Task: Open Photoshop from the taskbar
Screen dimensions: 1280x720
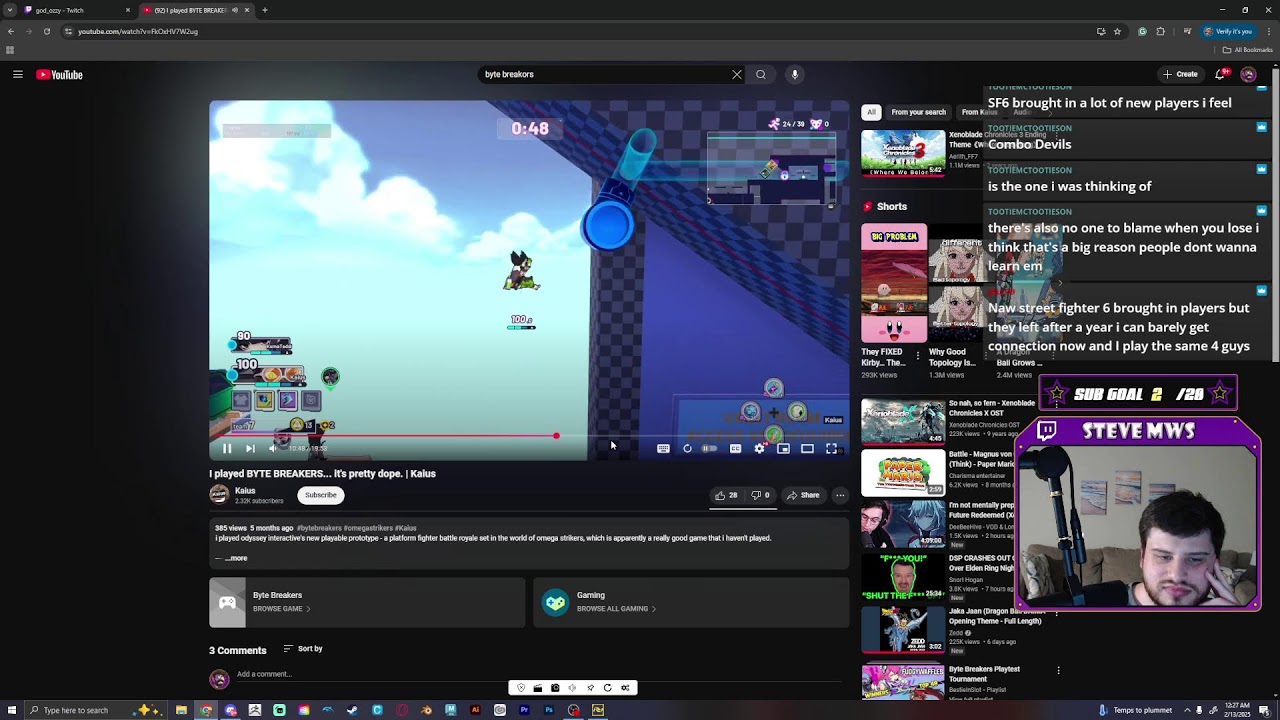Action: [548, 710]
